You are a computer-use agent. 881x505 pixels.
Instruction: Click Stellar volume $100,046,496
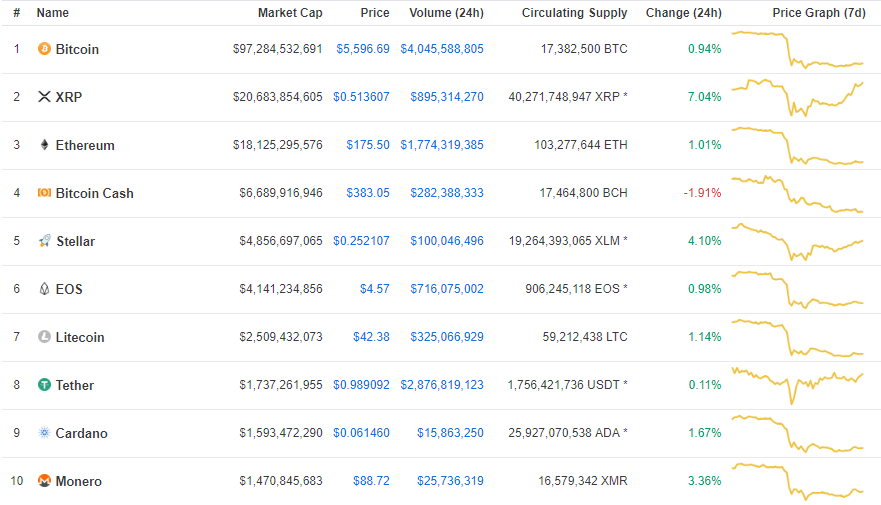[447, 241]
